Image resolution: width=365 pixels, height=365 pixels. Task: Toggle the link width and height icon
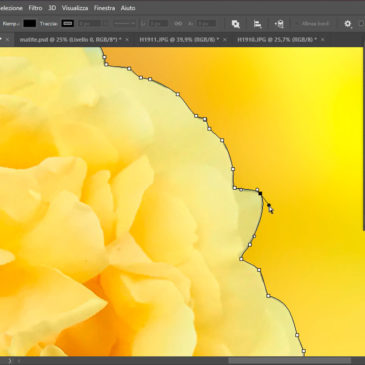178,24
